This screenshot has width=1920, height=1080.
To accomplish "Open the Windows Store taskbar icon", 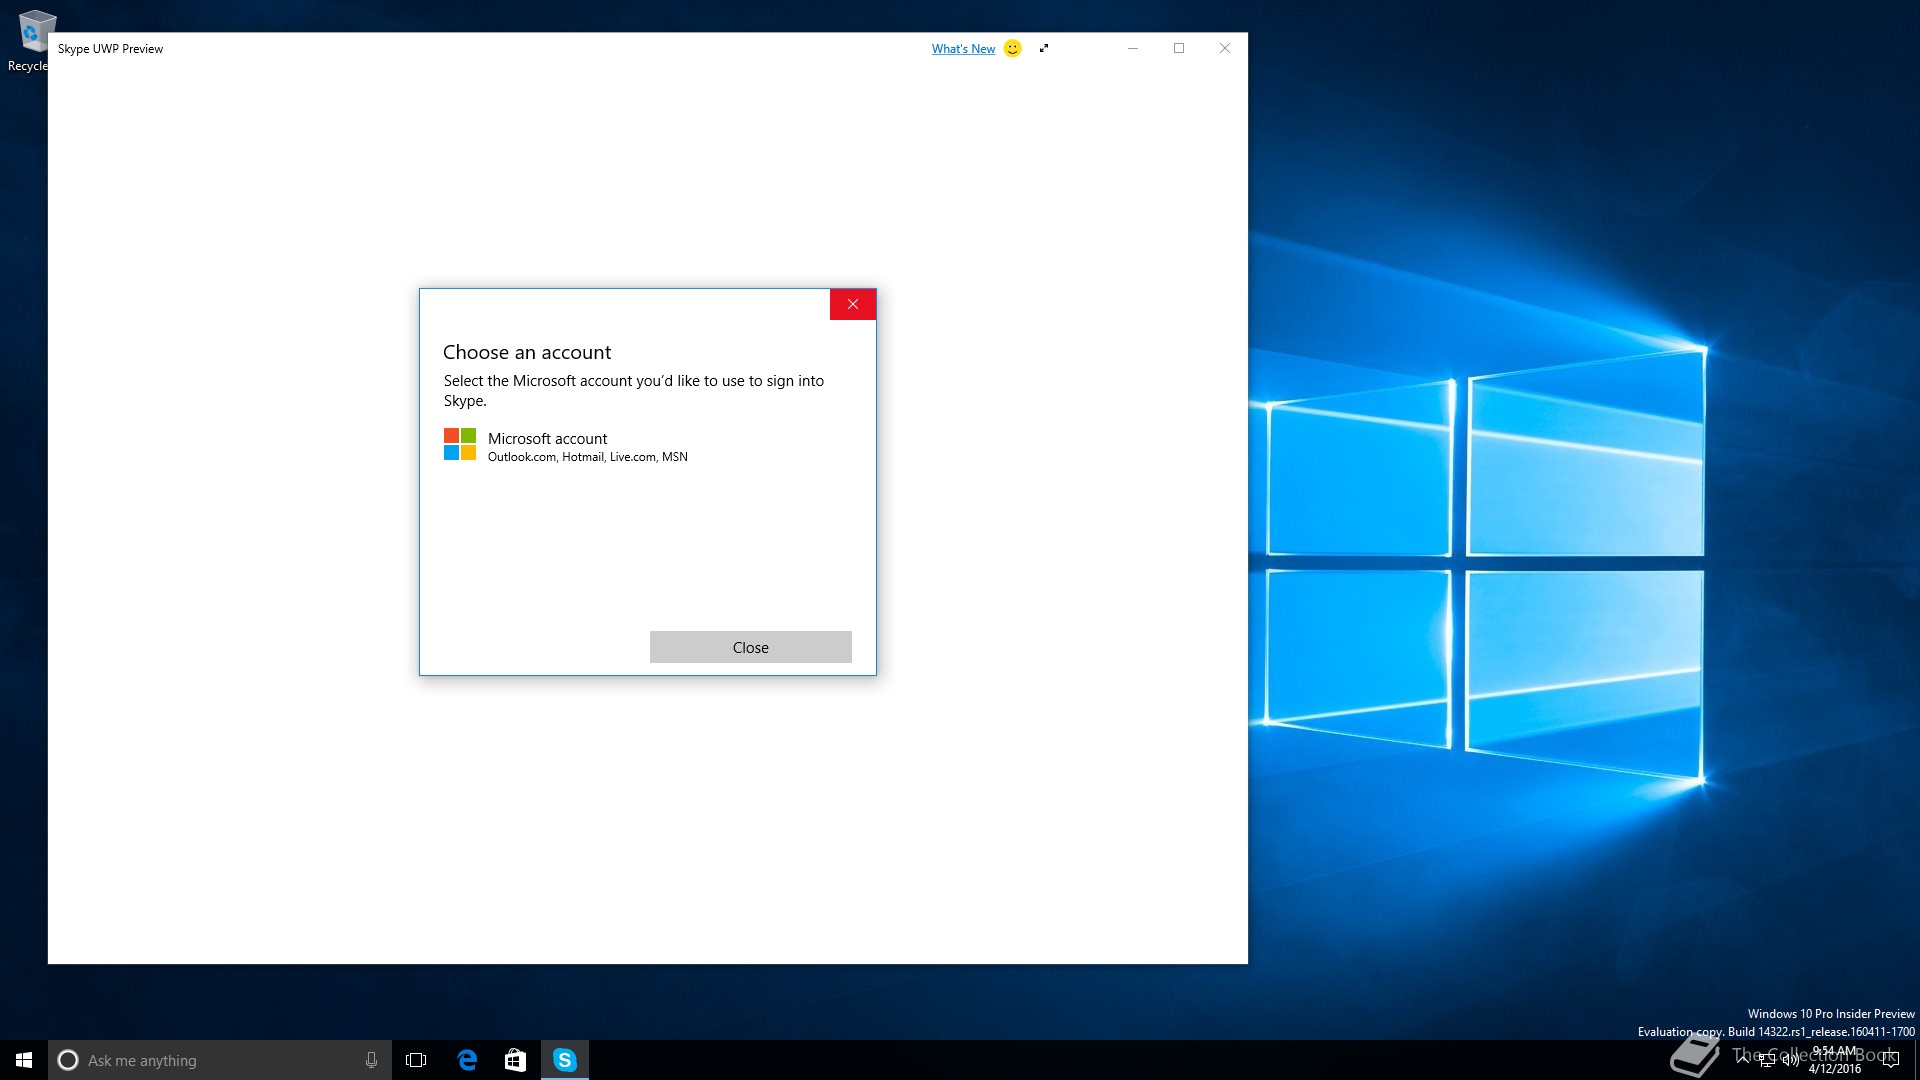I will [515, 1060].
